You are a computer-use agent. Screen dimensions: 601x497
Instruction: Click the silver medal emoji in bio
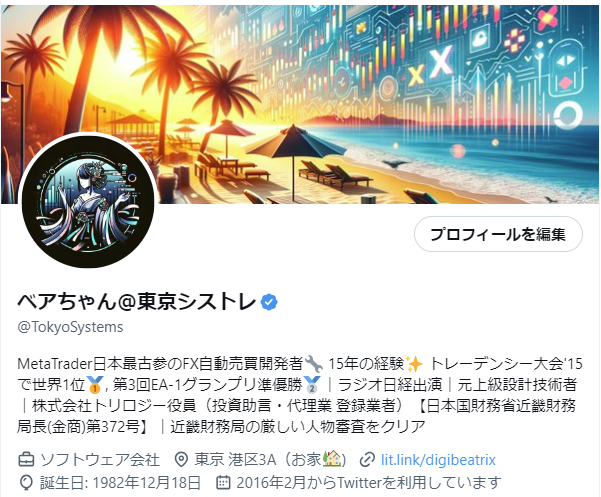(312, 385)
